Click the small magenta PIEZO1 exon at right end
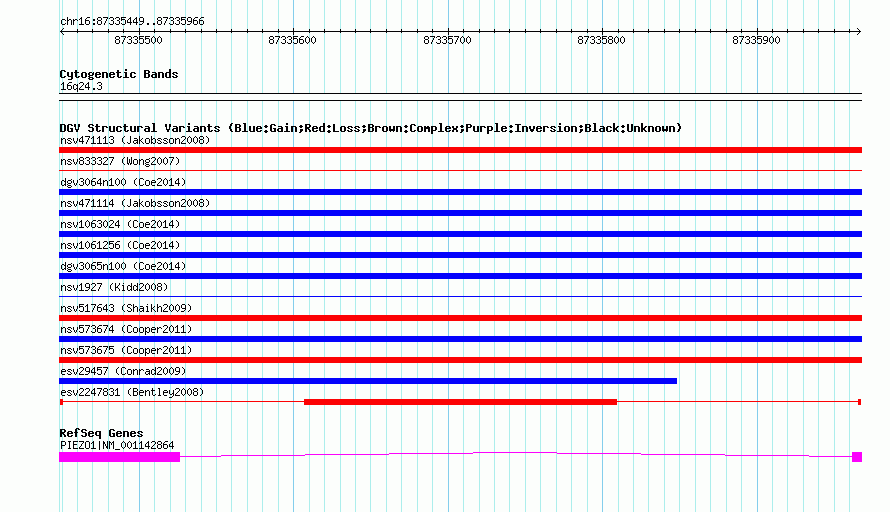The height and width of the screenshot is (512, 890). pyautogui.click(x=857, y=457)
